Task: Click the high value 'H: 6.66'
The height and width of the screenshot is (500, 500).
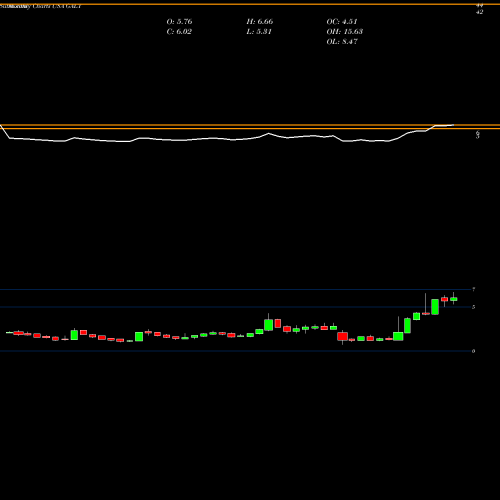Action: [x=260, y=22]
